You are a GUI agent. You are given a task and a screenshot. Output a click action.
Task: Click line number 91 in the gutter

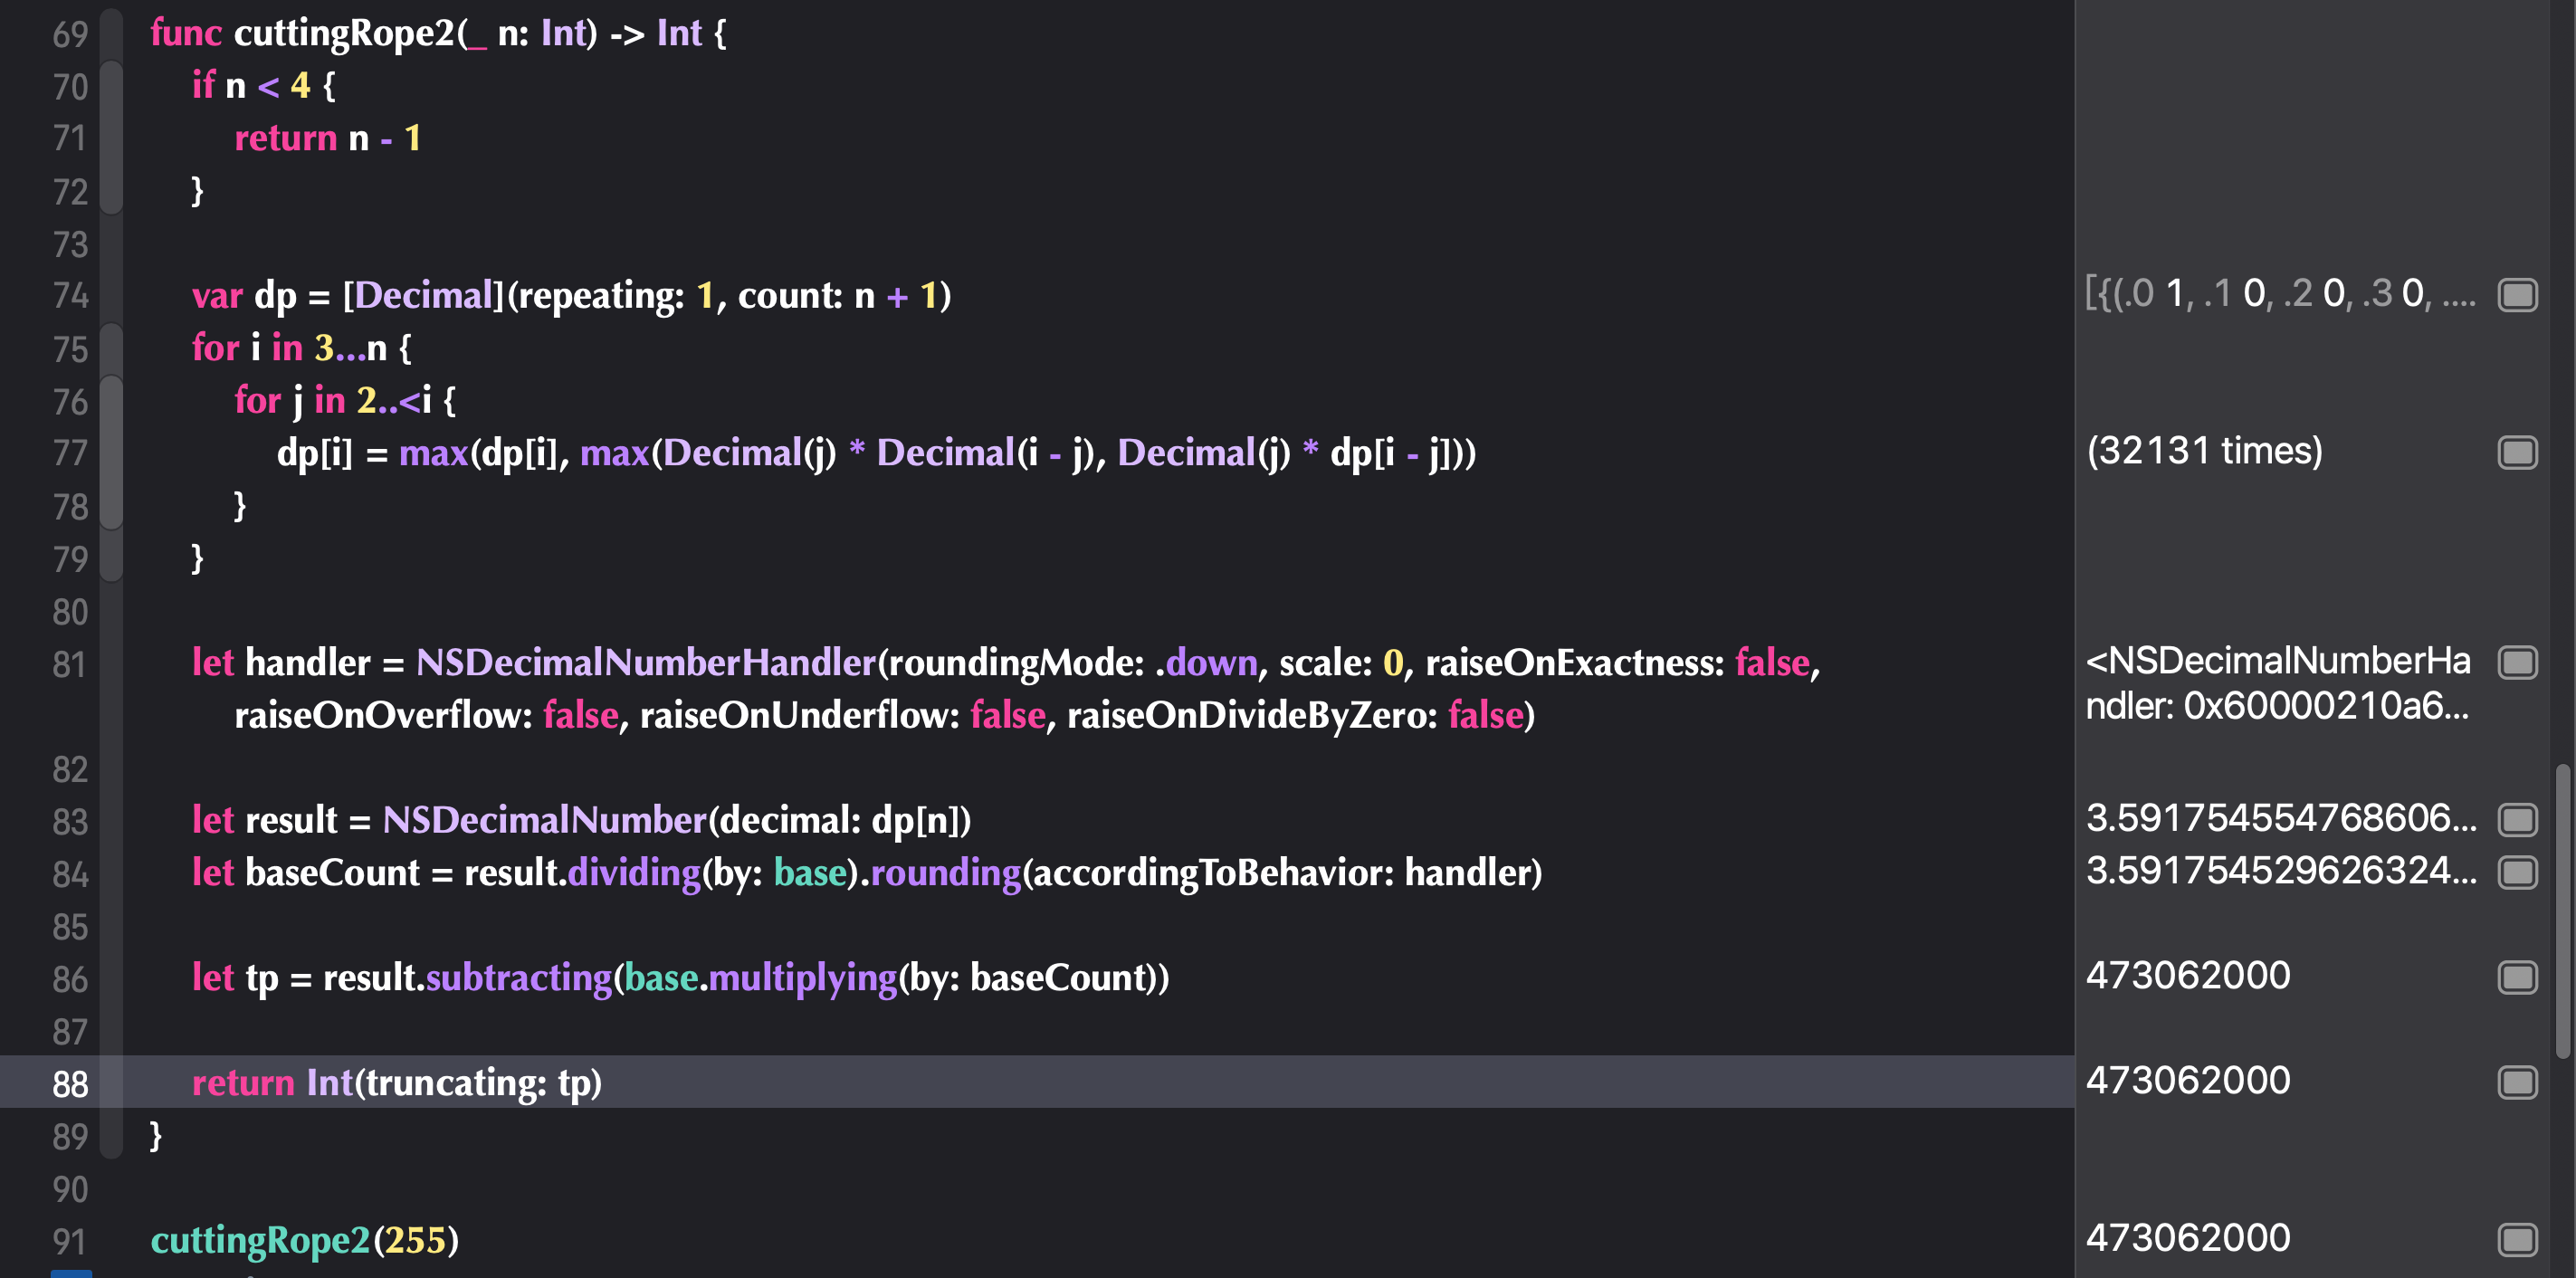(x=70, y=1241)
